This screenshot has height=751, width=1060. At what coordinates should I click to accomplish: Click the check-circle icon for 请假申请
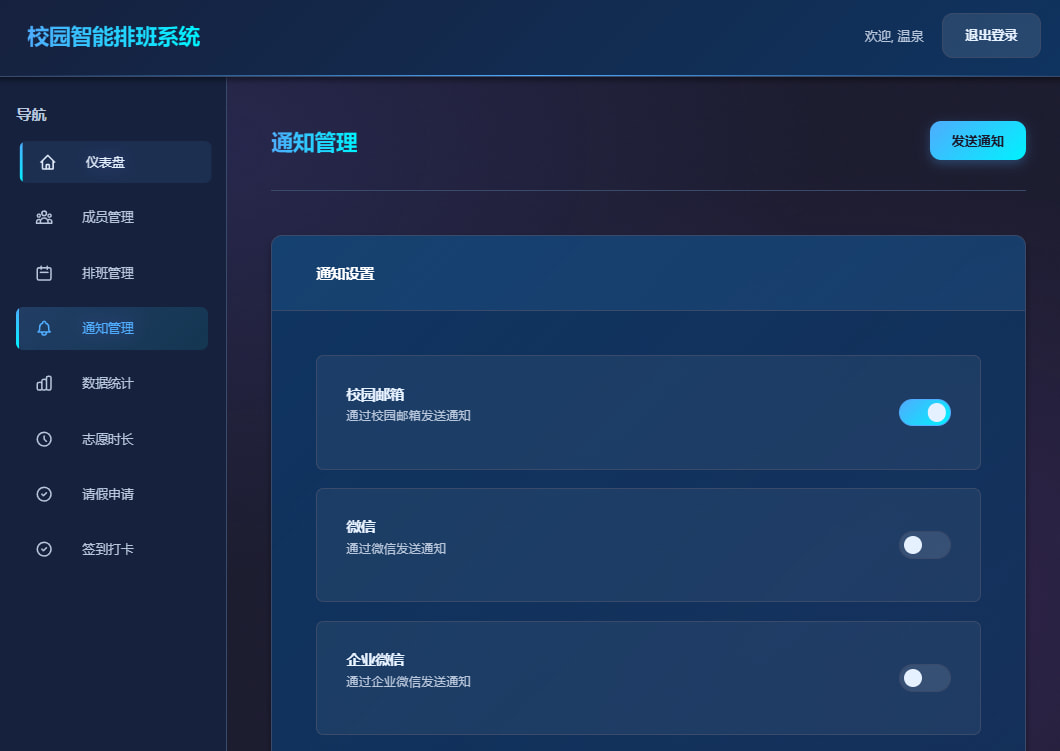(x=44, y=494)
